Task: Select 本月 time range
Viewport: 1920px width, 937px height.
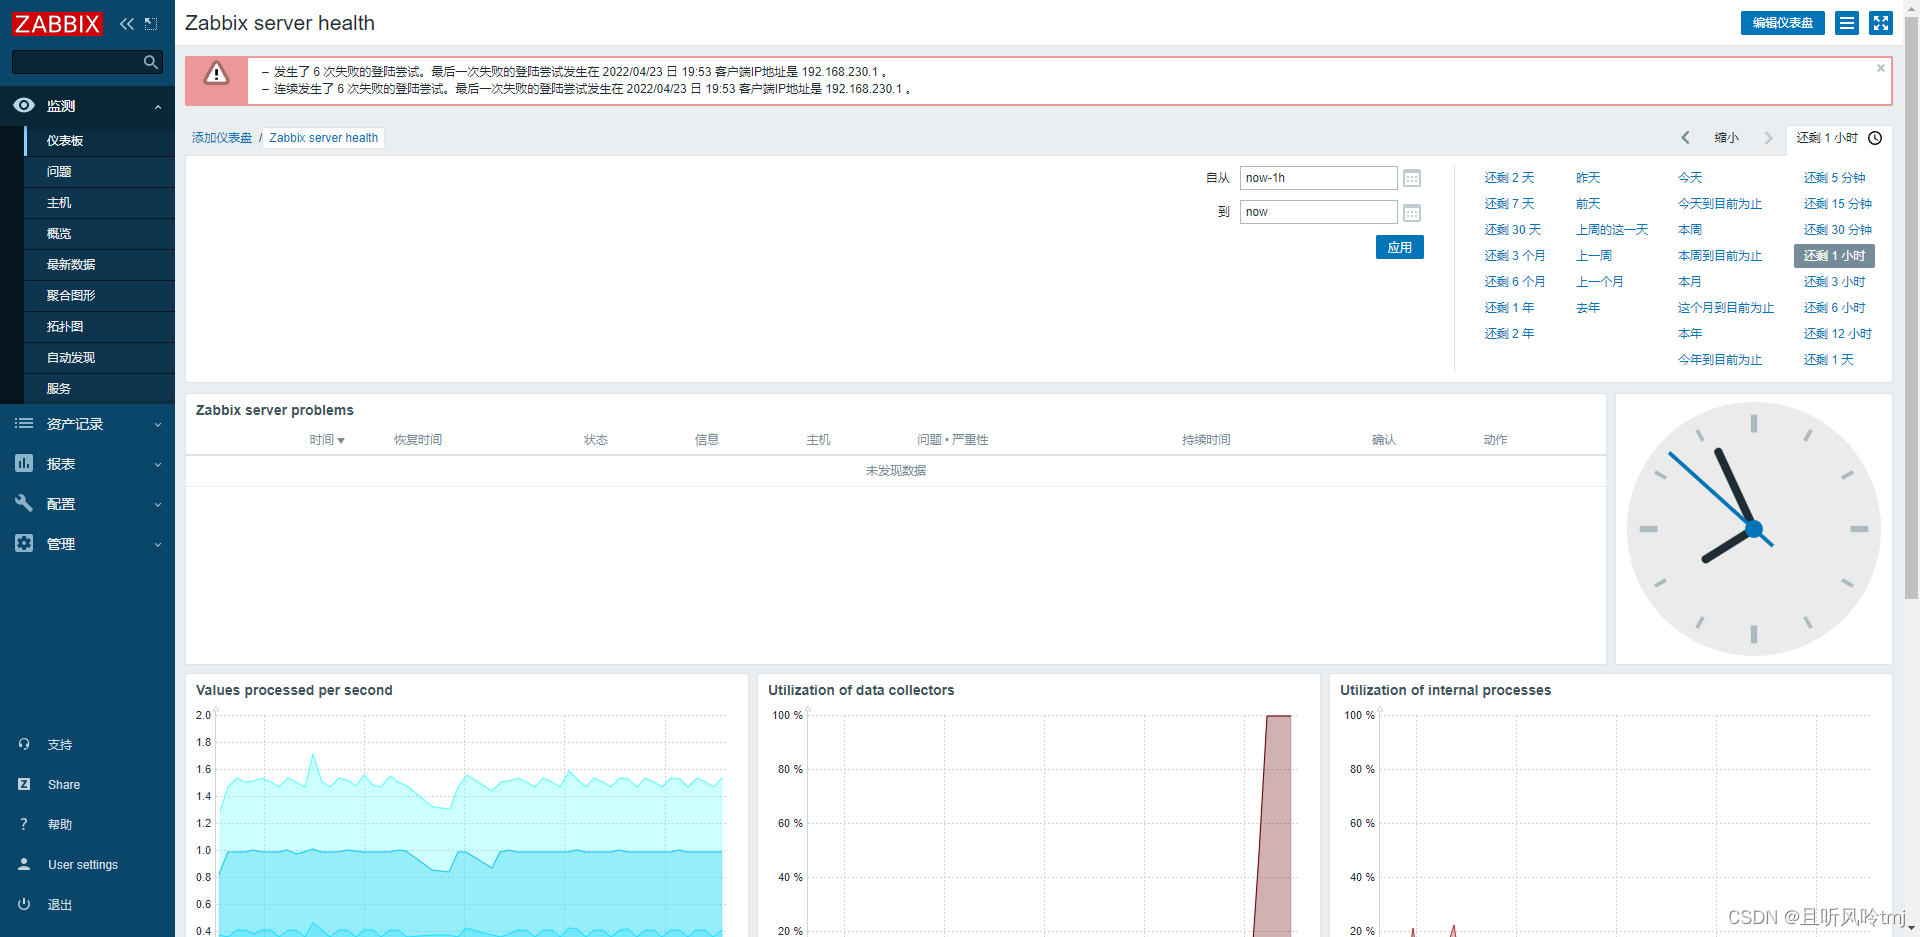Action: (1690, 282)
